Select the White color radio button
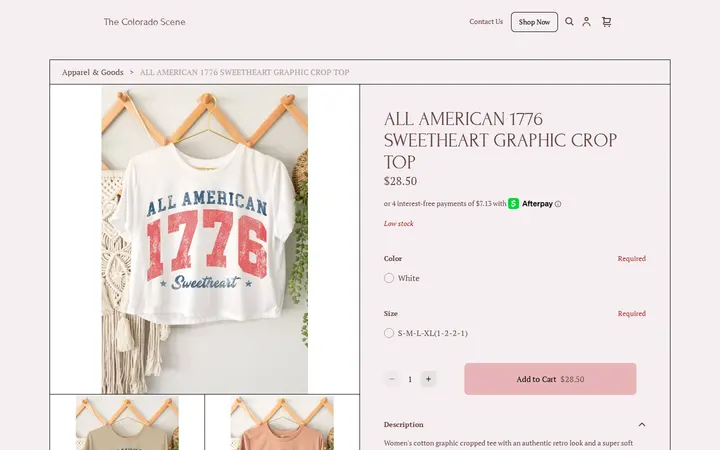The height and width of the screenshot is (450, 720). [389, 278]
